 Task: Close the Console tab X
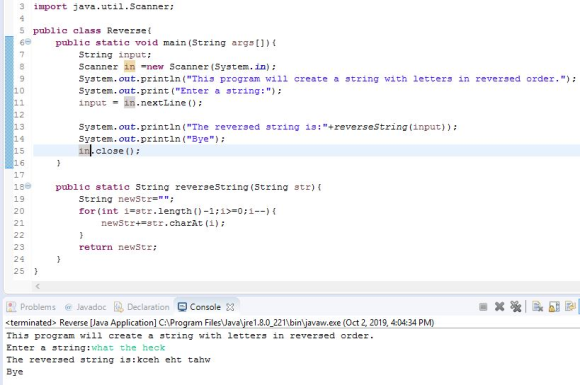pos(230,307)
